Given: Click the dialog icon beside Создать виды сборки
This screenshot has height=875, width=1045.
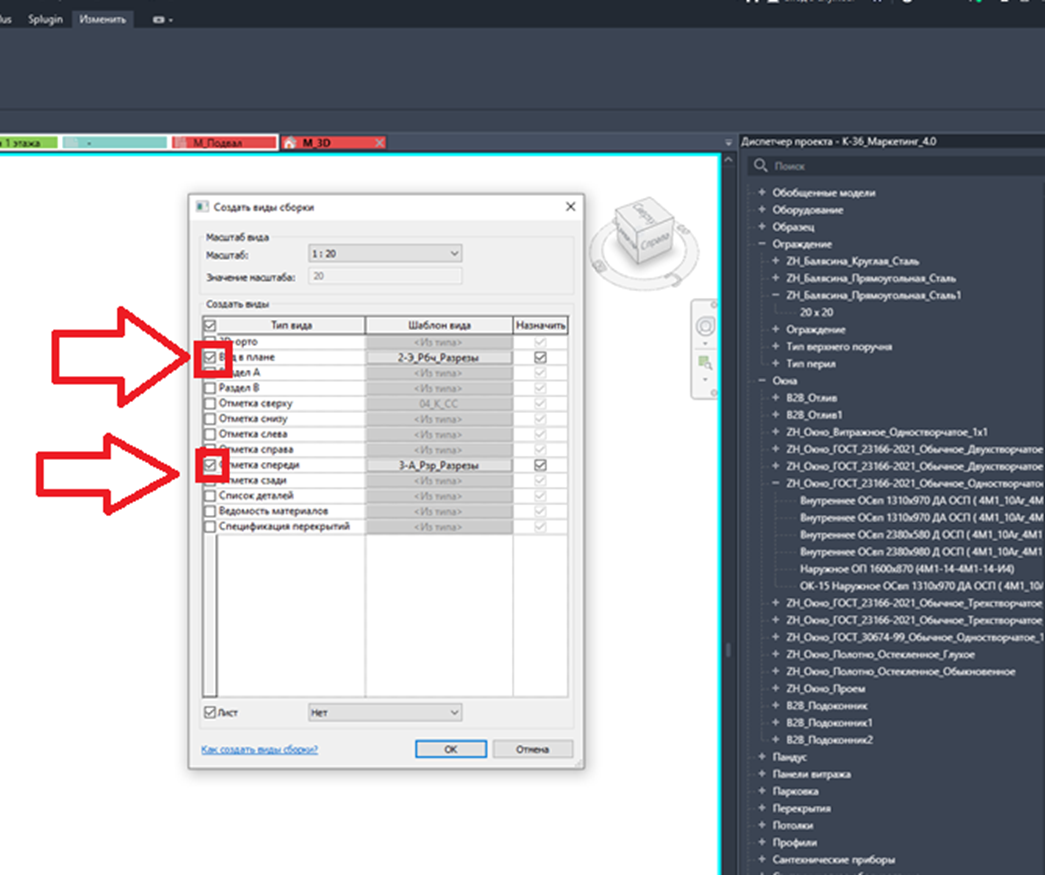Looking at the screenshot, I should 203,207.
